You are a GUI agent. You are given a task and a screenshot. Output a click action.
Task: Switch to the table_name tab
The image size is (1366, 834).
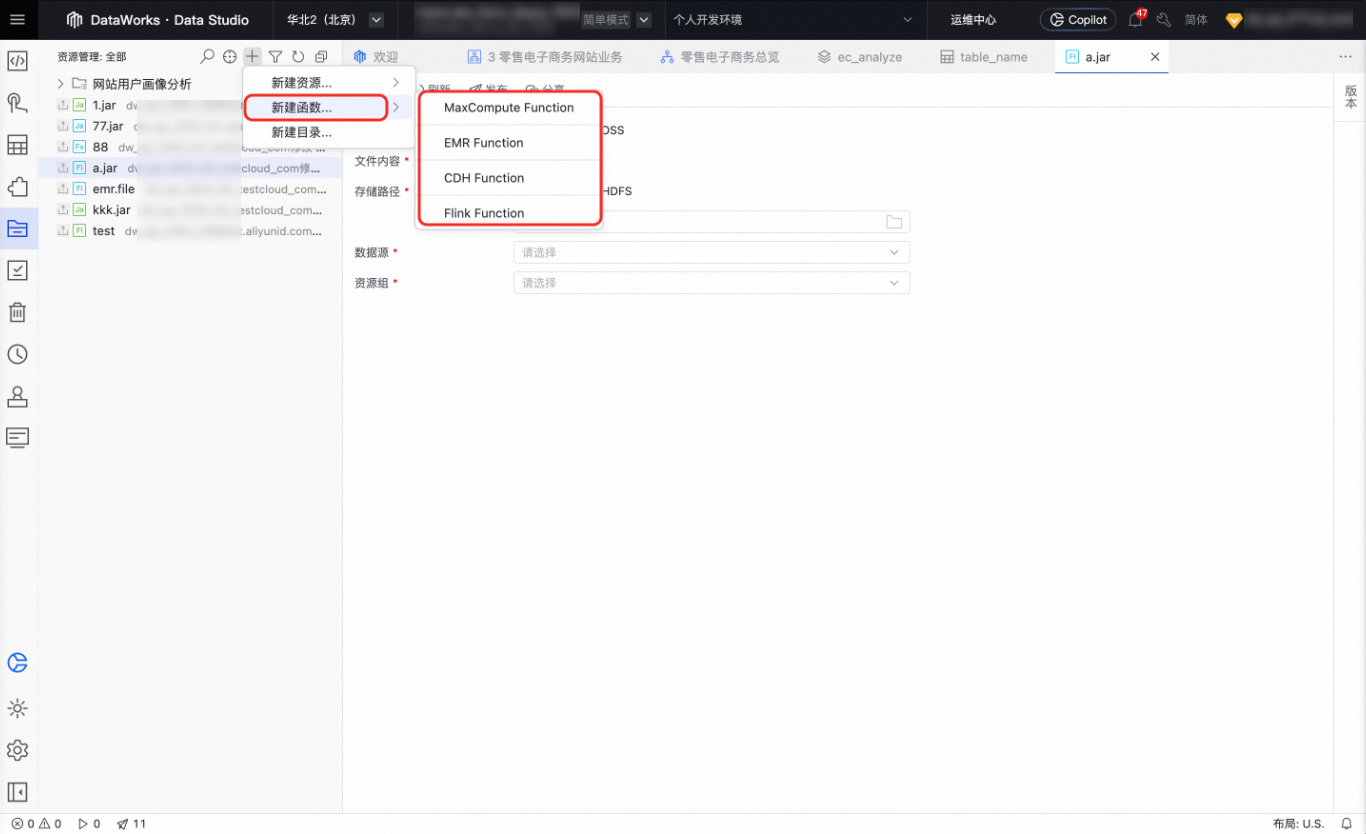click(x=984, y=57)
